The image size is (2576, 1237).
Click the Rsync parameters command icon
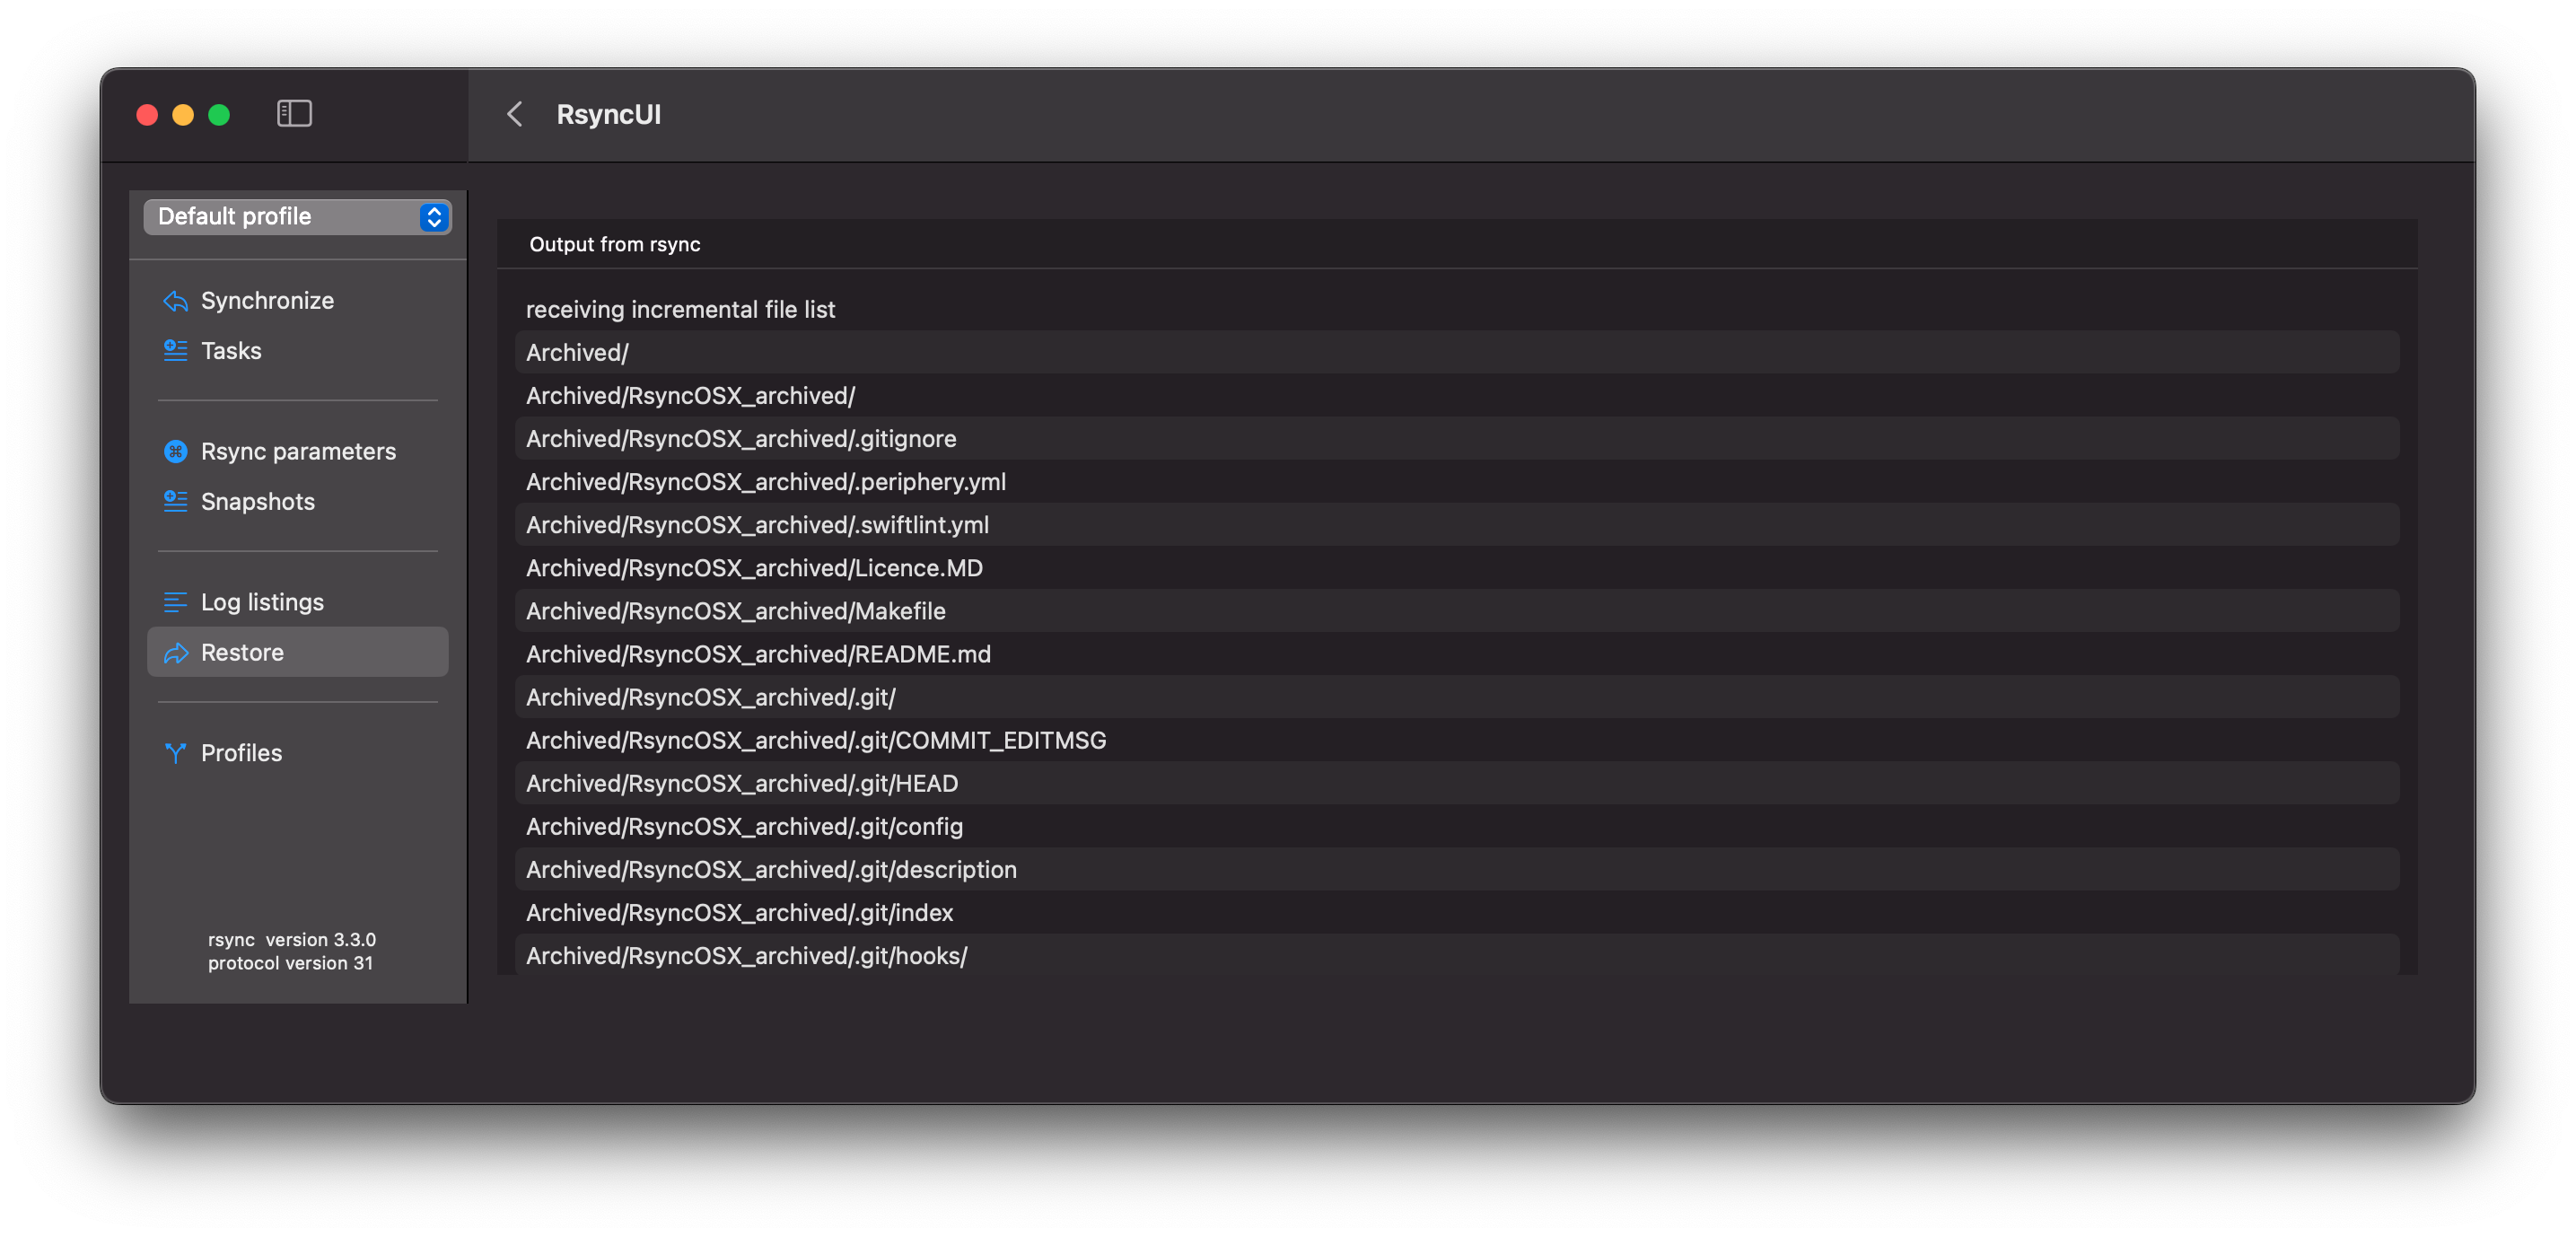point(175,452)
